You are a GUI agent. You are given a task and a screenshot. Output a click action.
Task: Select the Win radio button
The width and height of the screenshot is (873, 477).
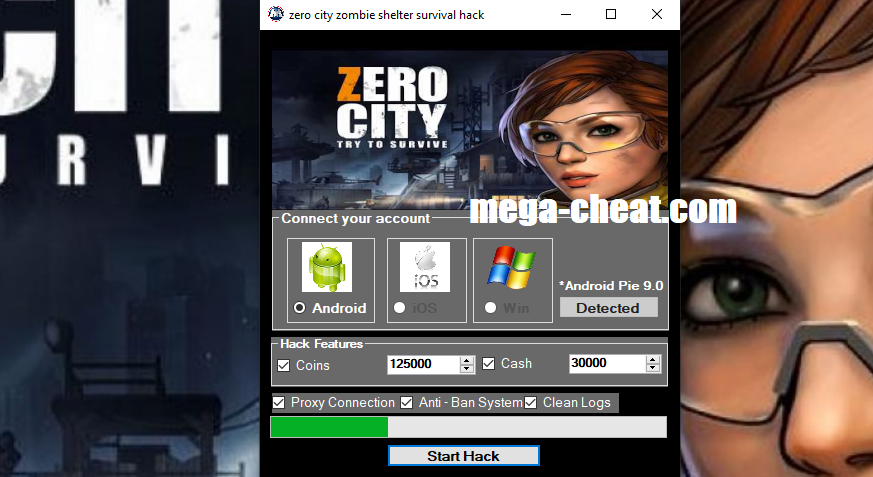[490, 308]
